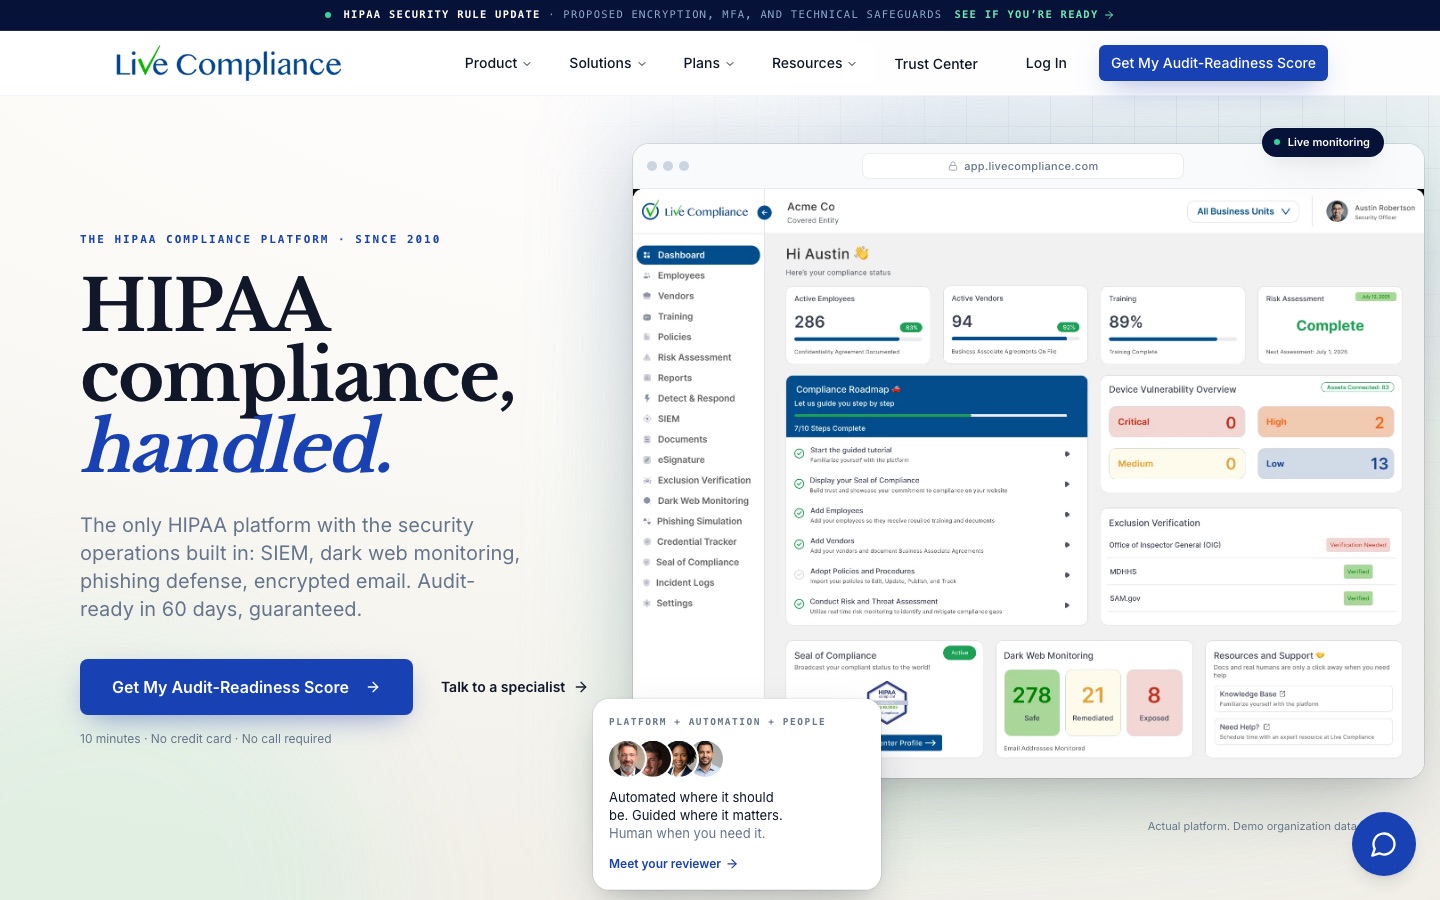Expand the Add Employees step arrow
1440x900 pixels.
(x=1067, y=514)
